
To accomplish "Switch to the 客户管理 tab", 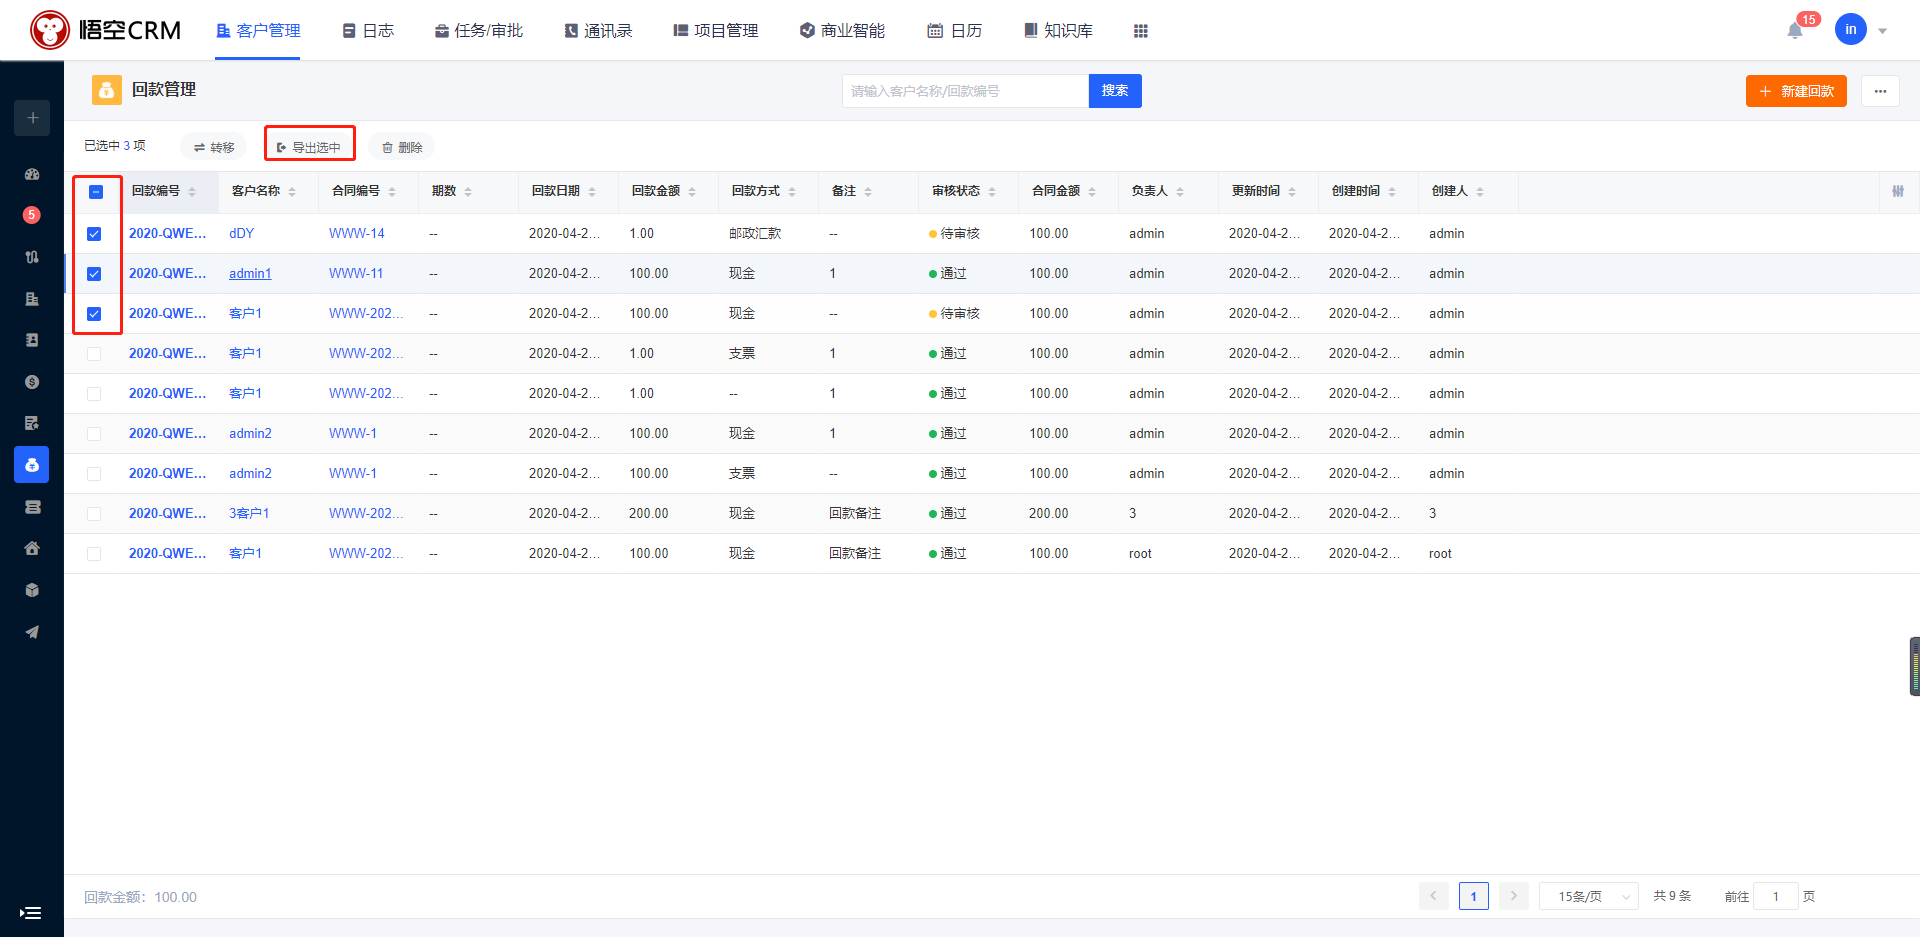I will [x=258, y=31].
